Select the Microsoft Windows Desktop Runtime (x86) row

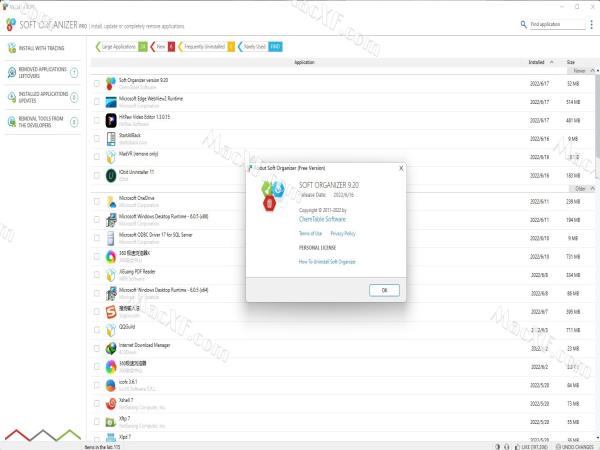343,220
